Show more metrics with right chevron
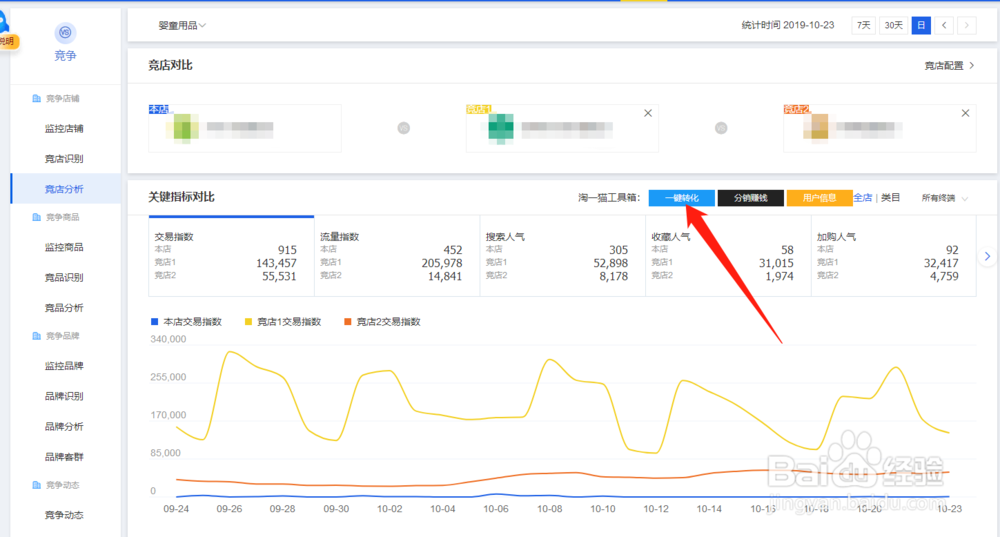Viewport: 1000px width, 537px height. pos(987,256)
